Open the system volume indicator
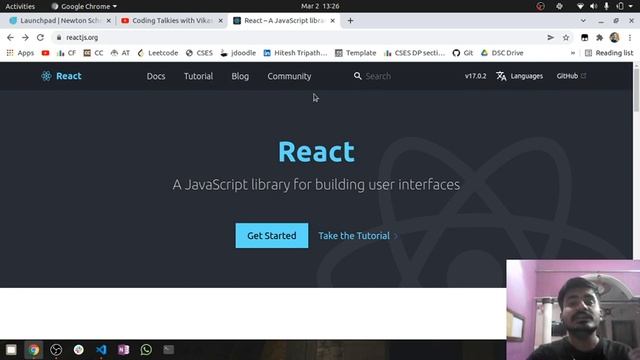The image size is (640, 360). click(593, 6)
